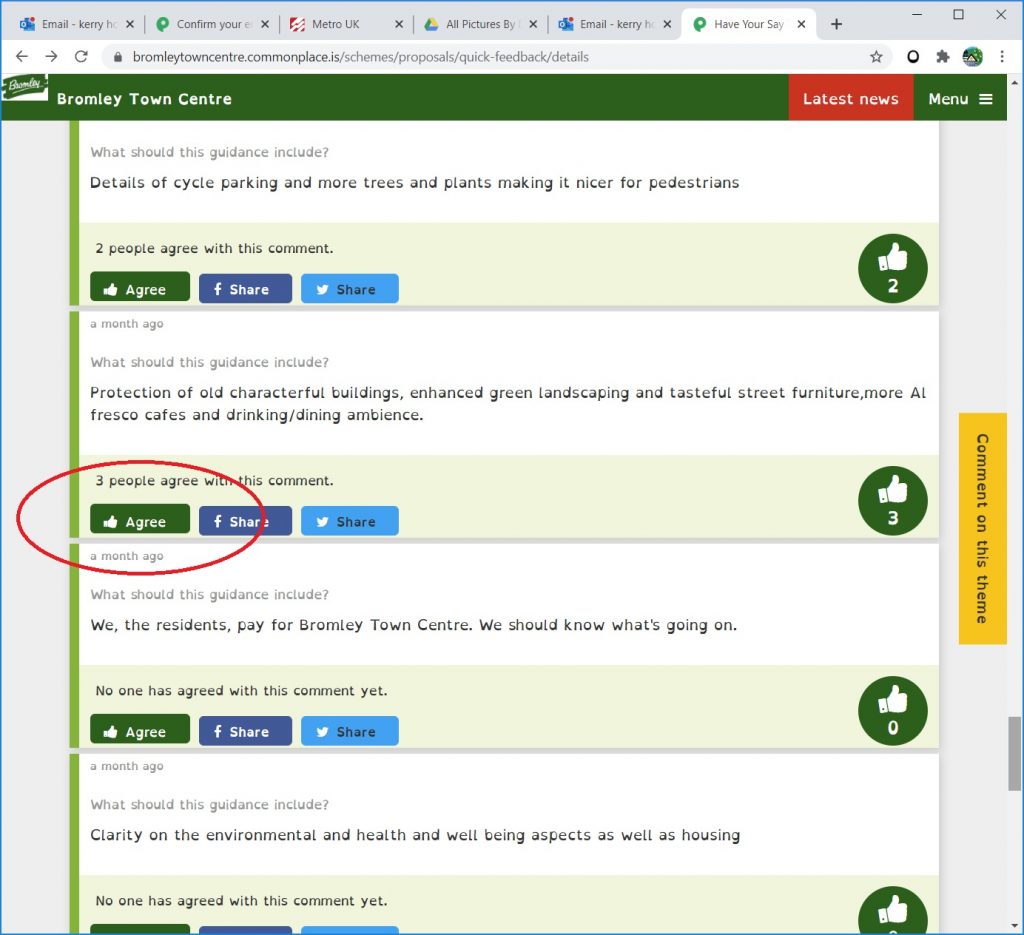Image resolution: width=1024 pixels, height=935 pixels.
Task: Click the scrollbar down arrow
Action: coord(1014,926)
